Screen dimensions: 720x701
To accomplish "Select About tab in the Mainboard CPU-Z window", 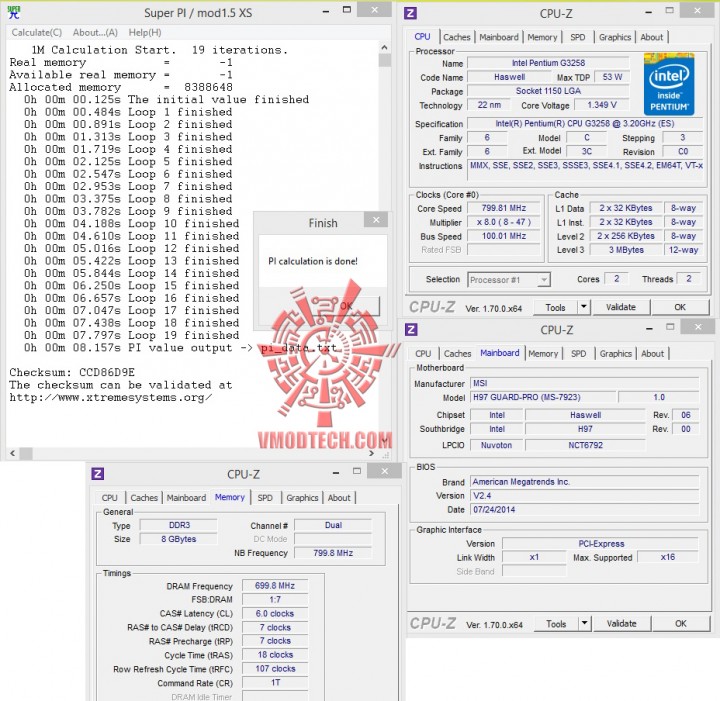I will tap(652, 353).
